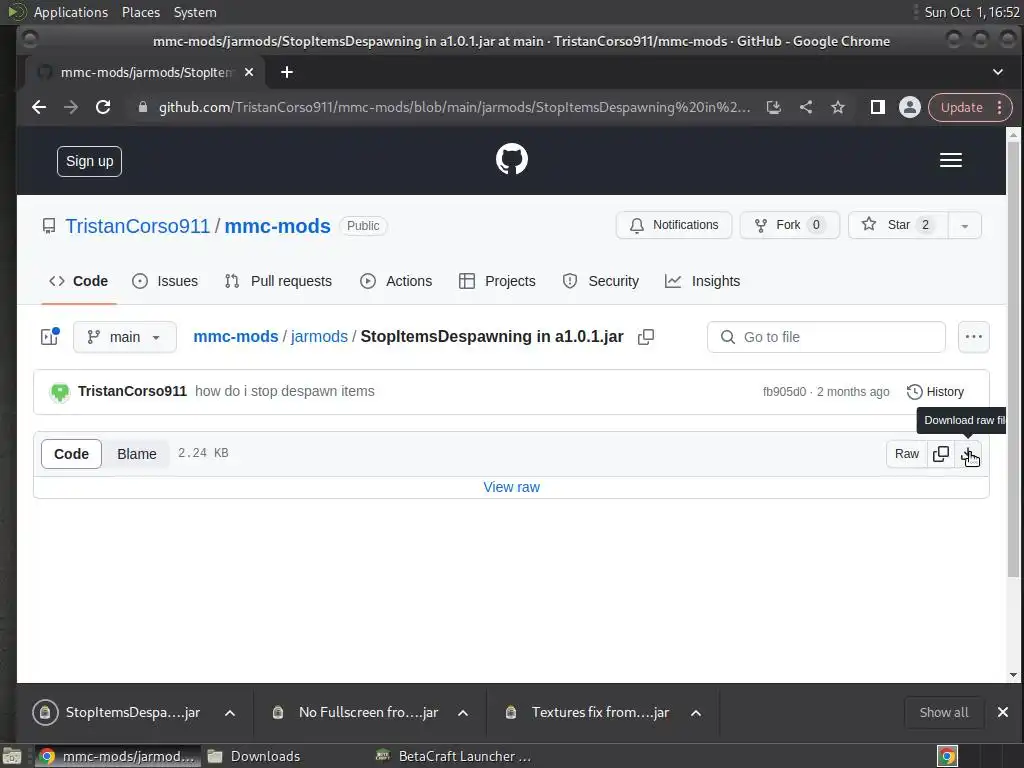Star the mmc-mods repository
The height and width of the screenshot is (768, 1024).
[898, 225]
